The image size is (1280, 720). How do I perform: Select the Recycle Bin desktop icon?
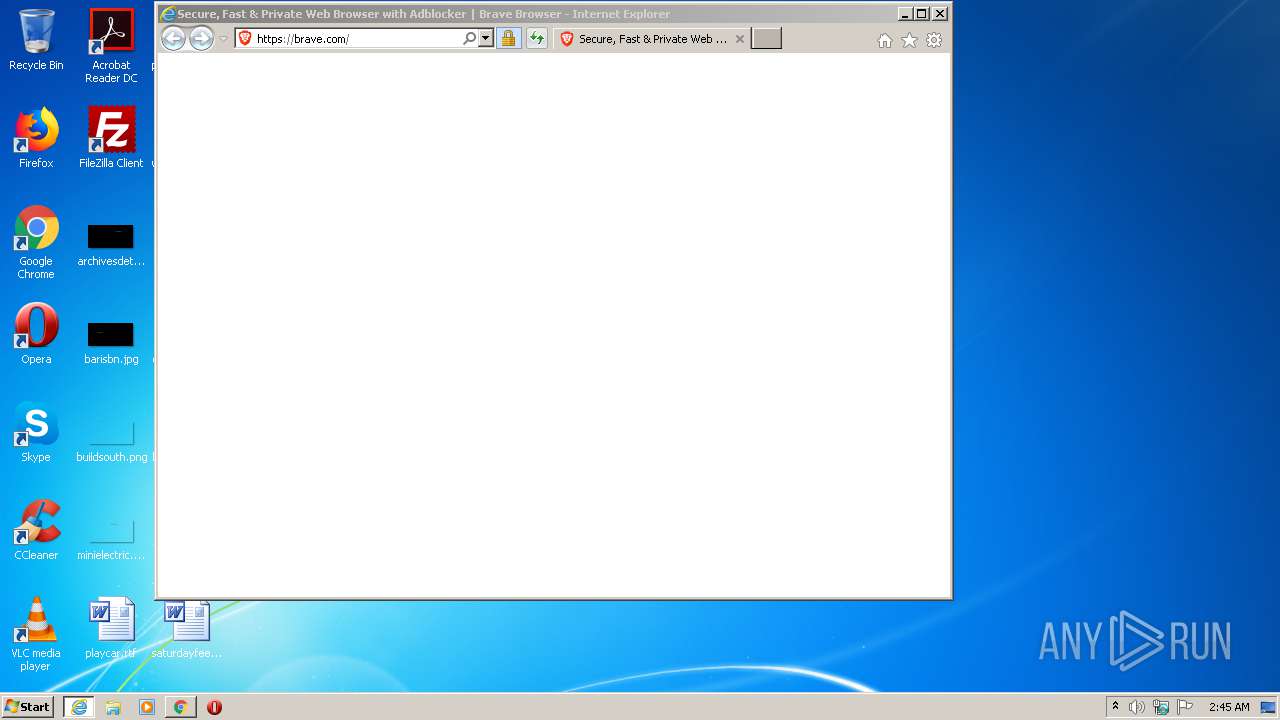point(36,40)
